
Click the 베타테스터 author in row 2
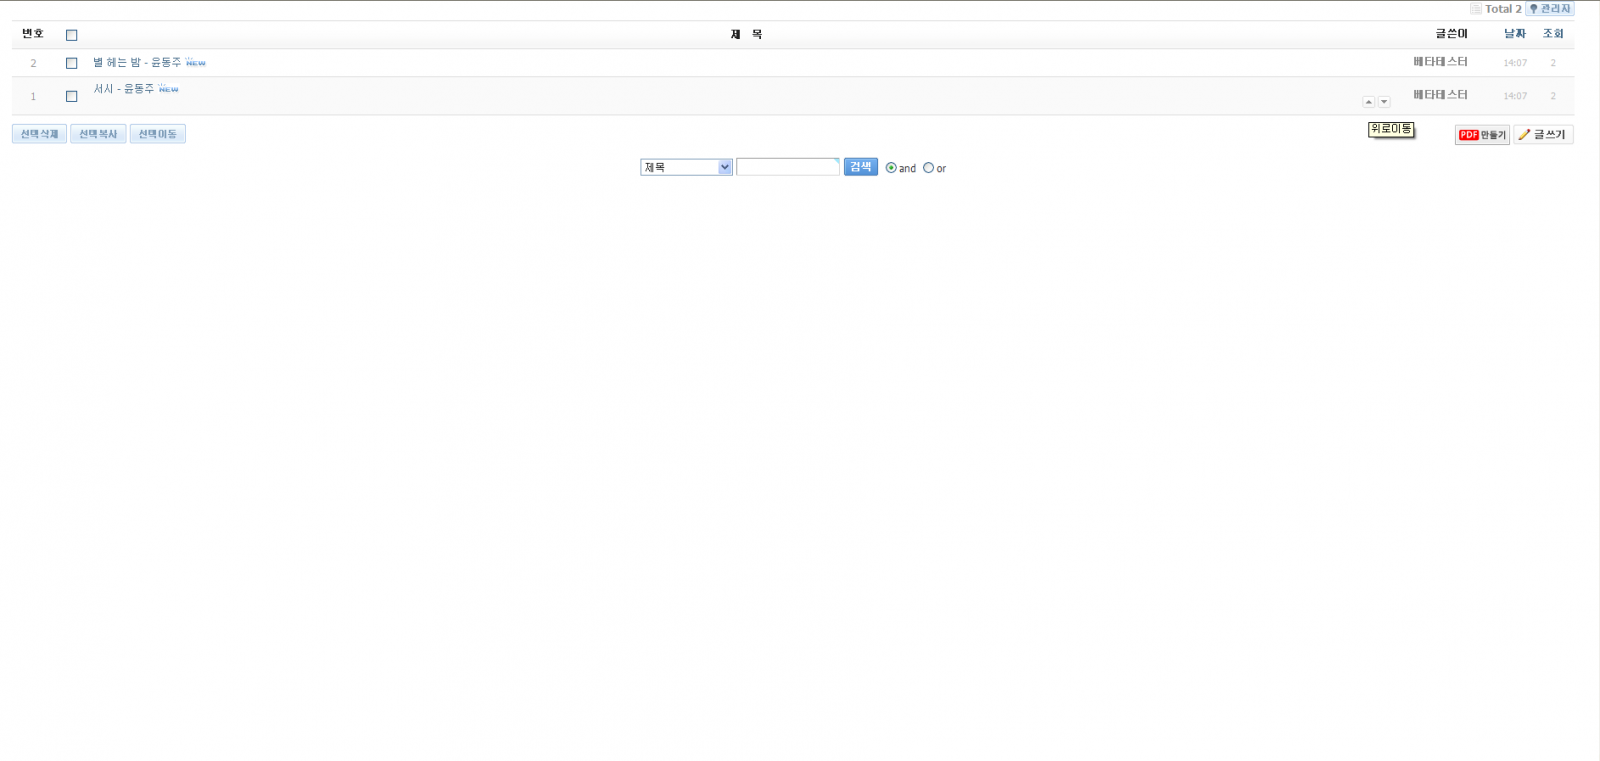(1440, 62)
